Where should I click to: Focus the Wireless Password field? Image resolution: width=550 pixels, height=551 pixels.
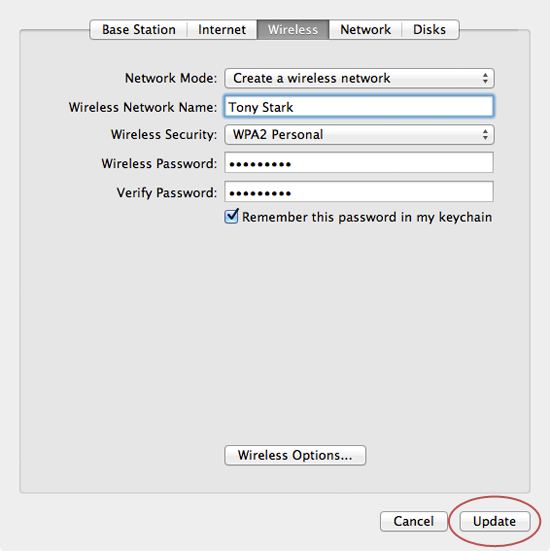coord(359,163)
